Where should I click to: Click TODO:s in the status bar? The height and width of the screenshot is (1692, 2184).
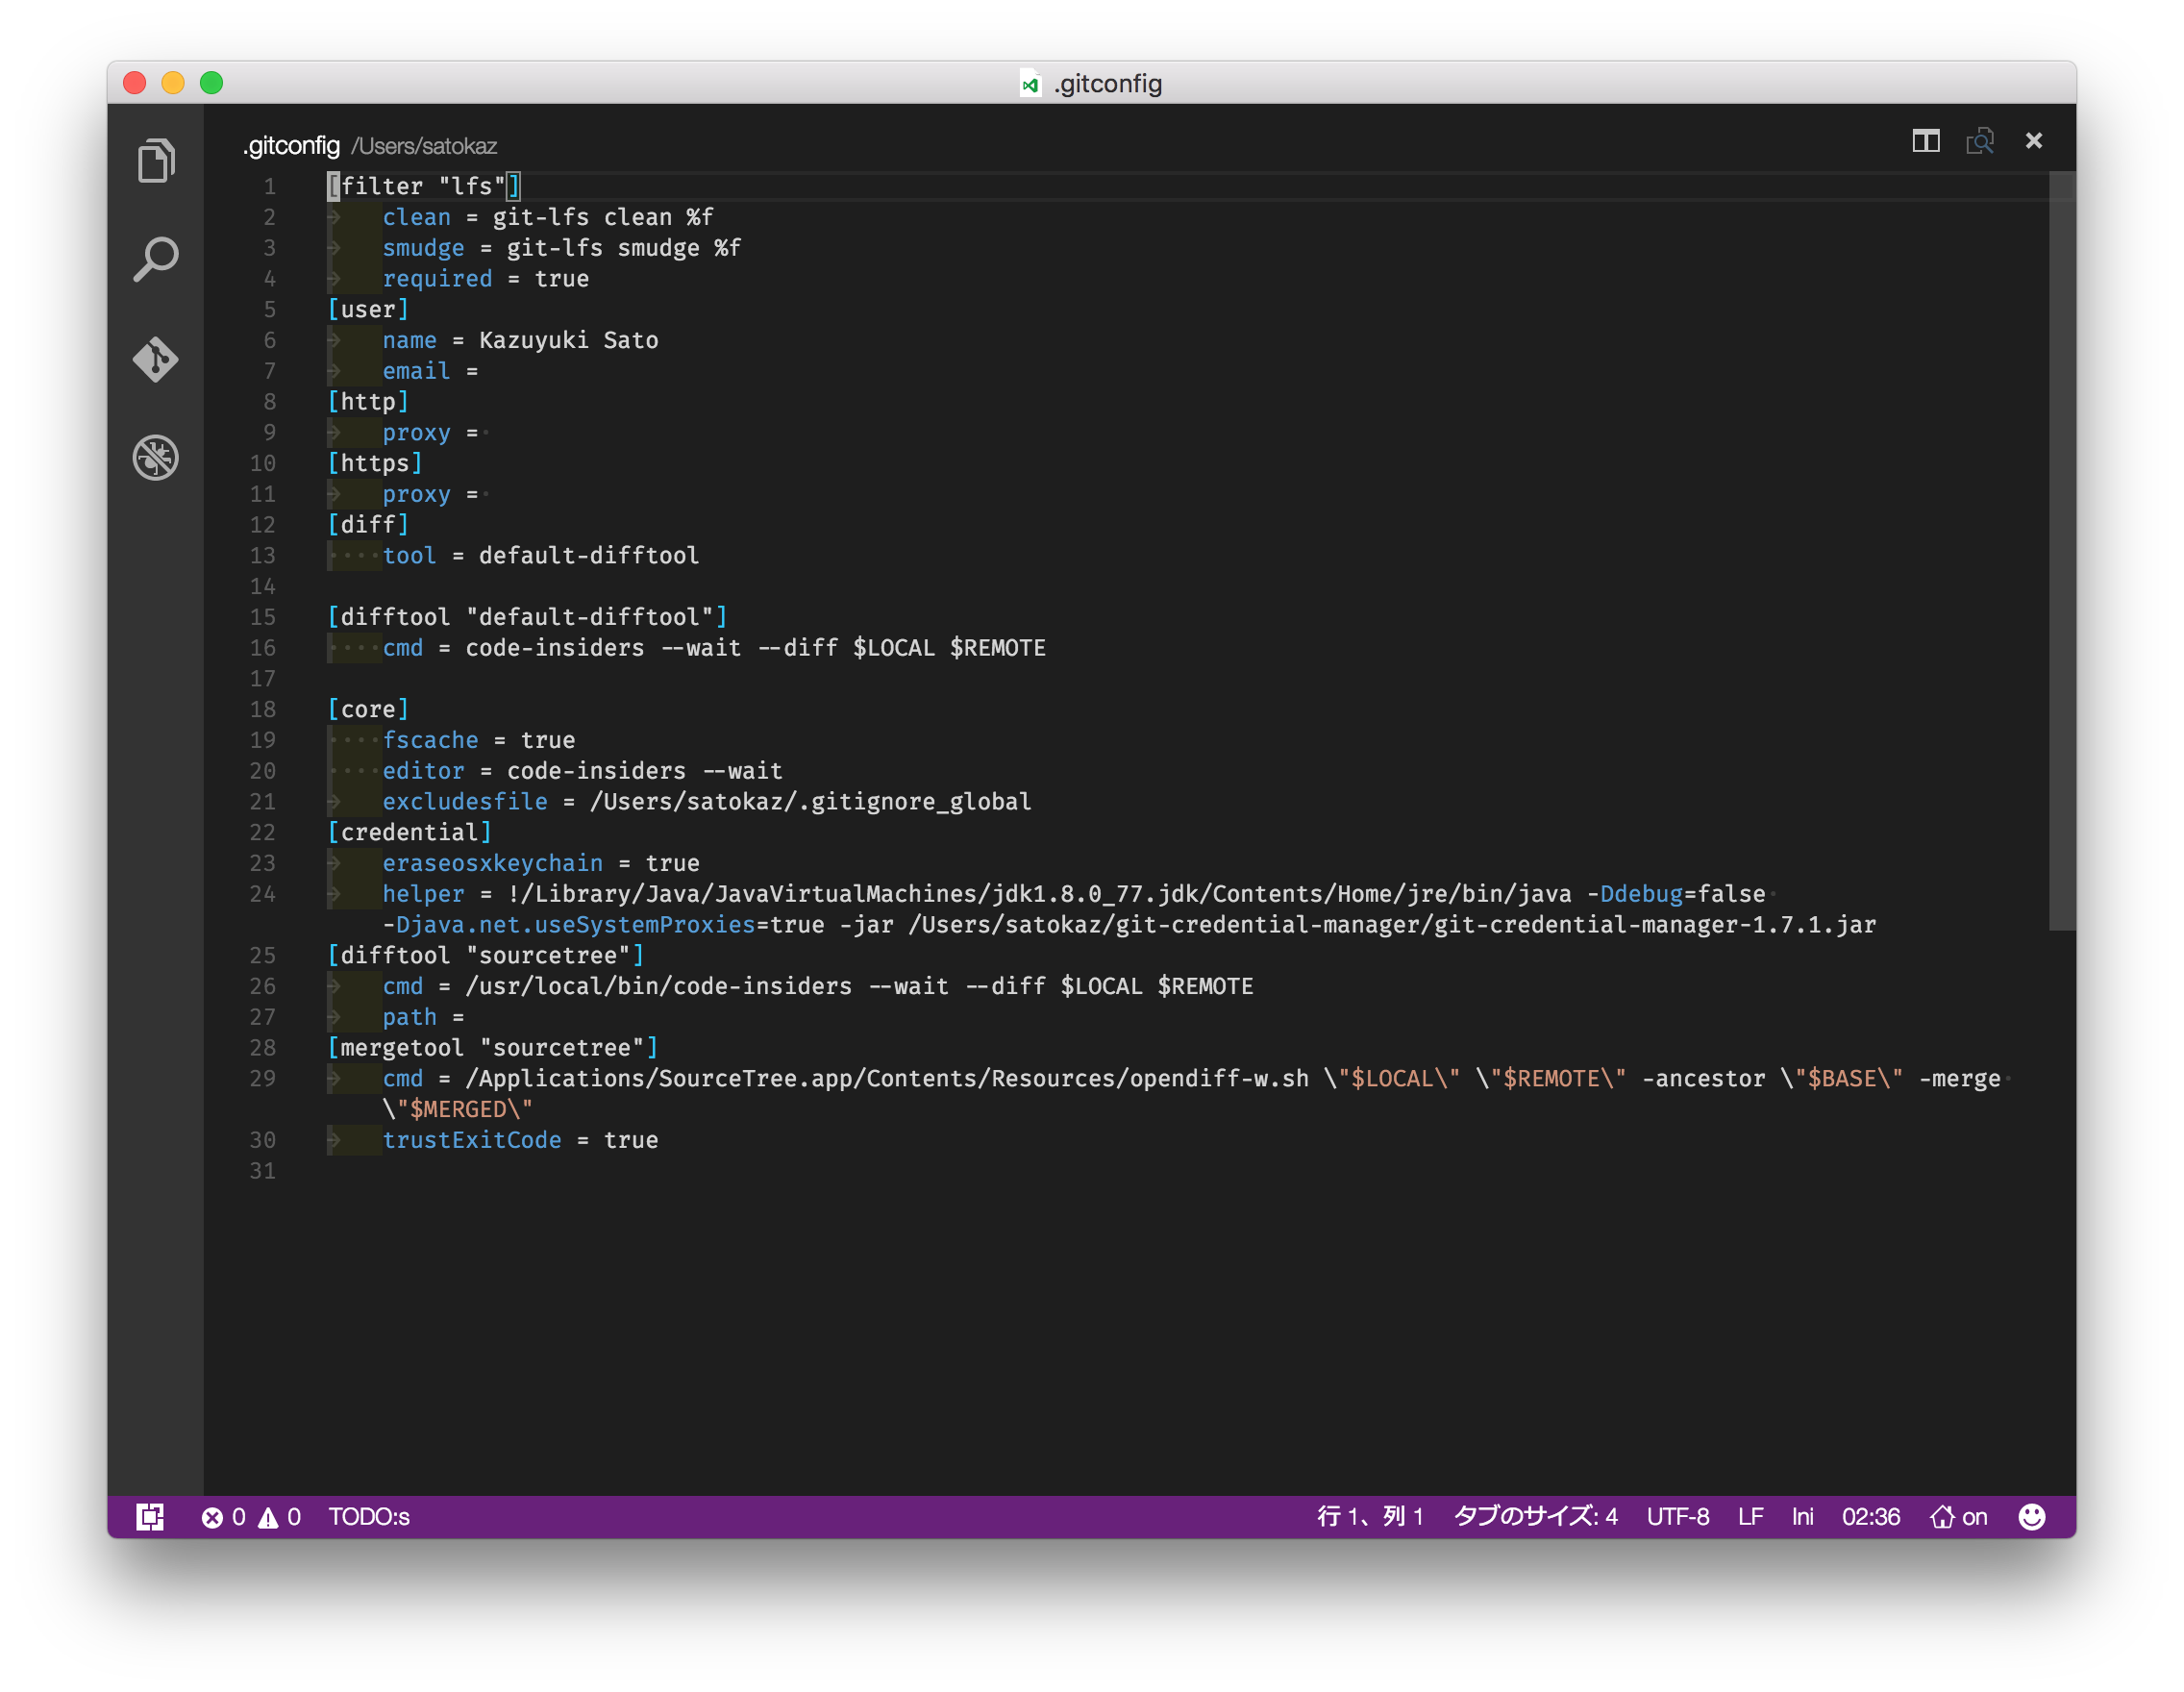coord(371,1517)
